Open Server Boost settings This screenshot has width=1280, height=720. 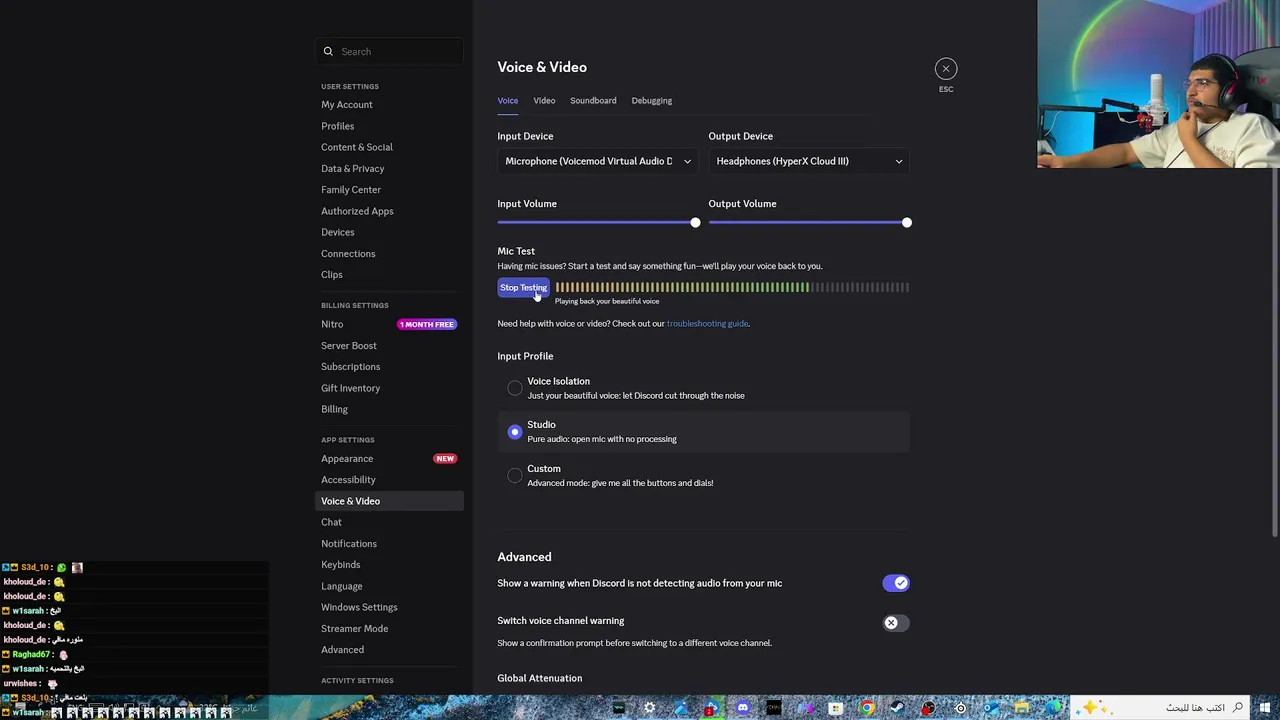pyautogui.click(x=349, y=346)
